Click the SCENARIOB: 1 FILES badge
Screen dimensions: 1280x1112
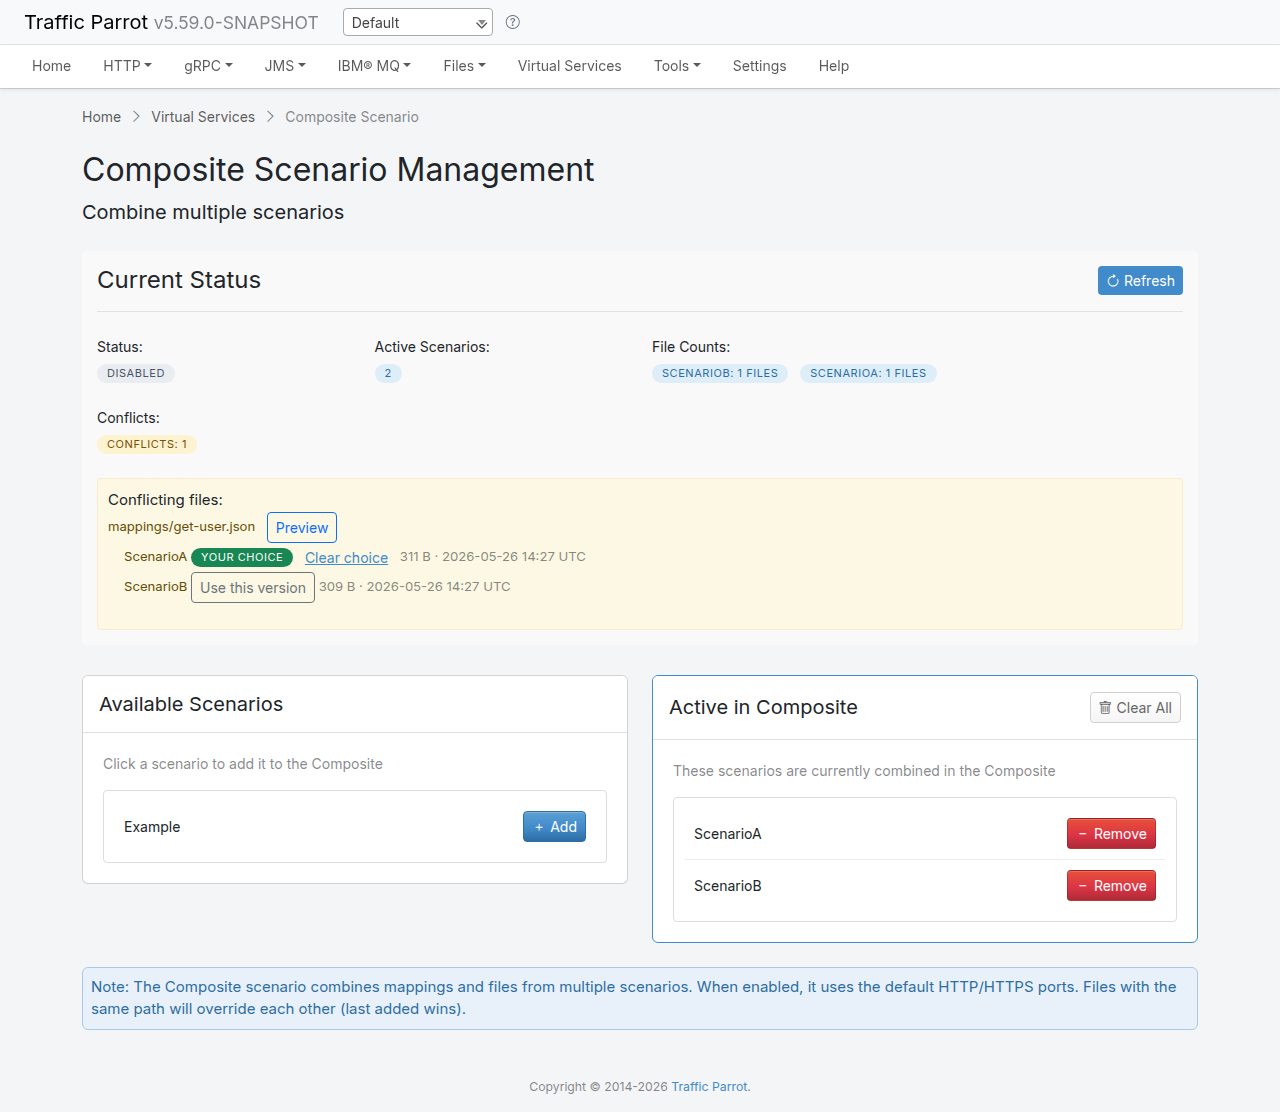[x=720, y=373]
